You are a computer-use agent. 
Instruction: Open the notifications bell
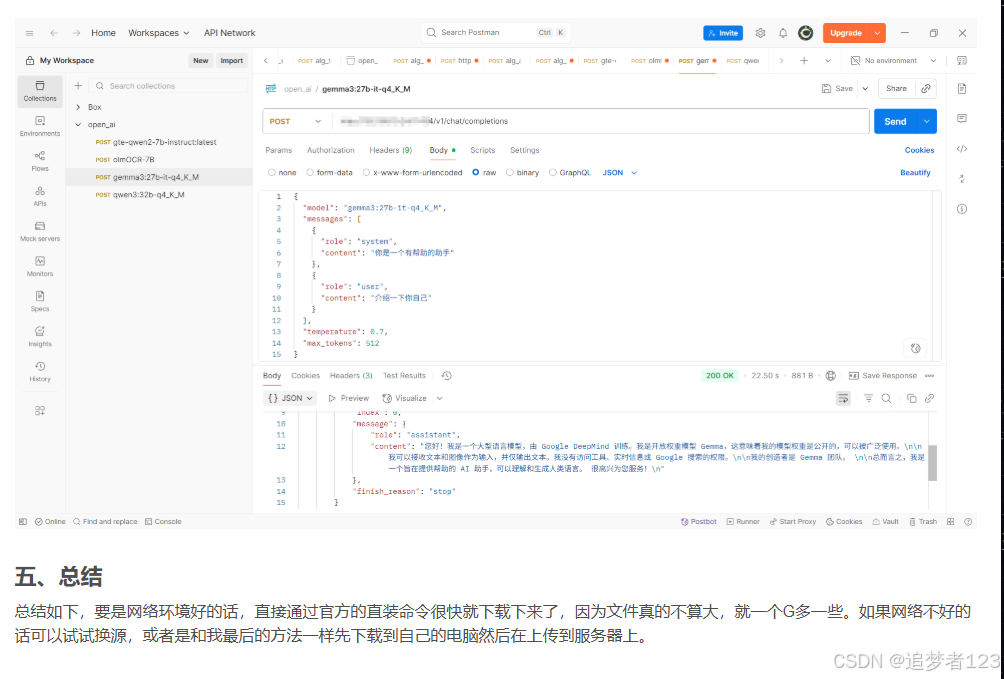pyautogui.click(x=782, y=33)
